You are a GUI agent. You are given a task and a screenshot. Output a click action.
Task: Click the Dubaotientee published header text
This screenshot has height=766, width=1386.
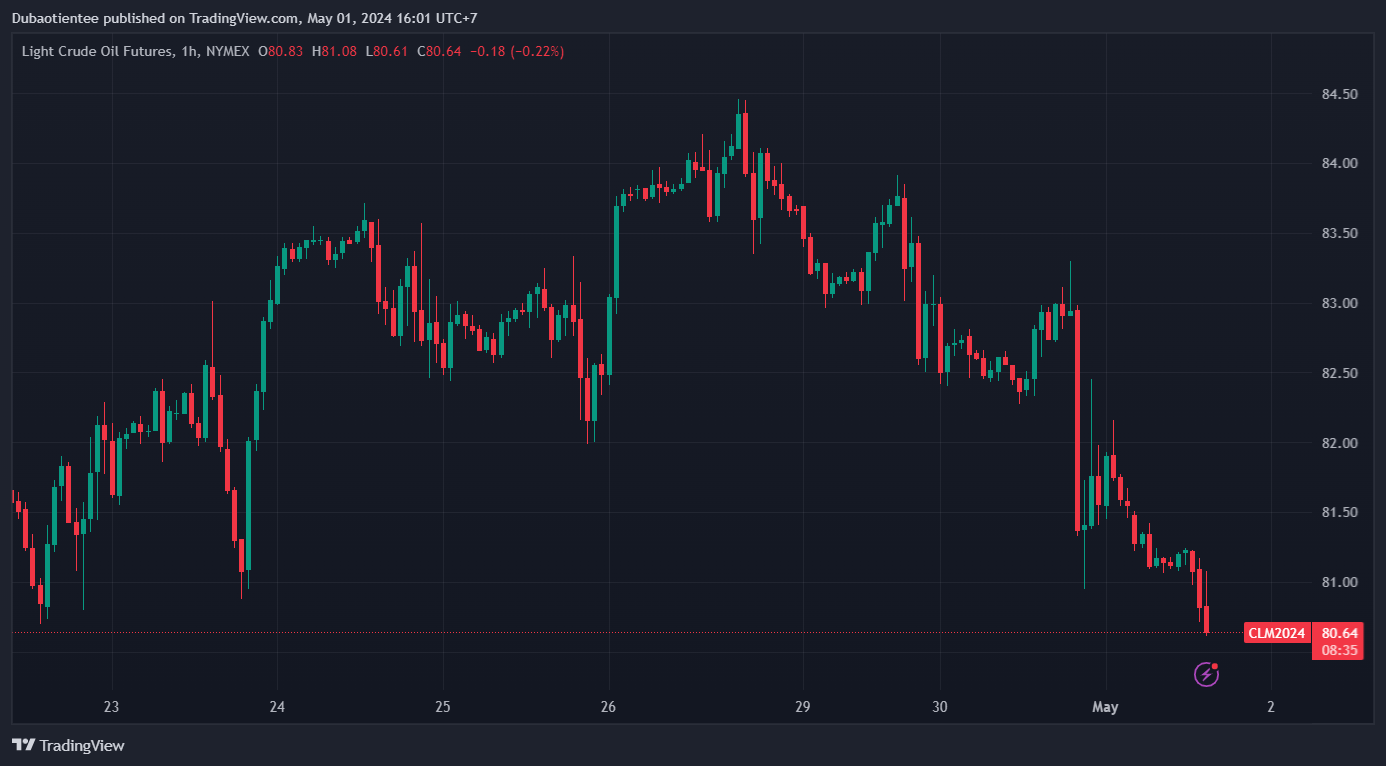[246, 18]
